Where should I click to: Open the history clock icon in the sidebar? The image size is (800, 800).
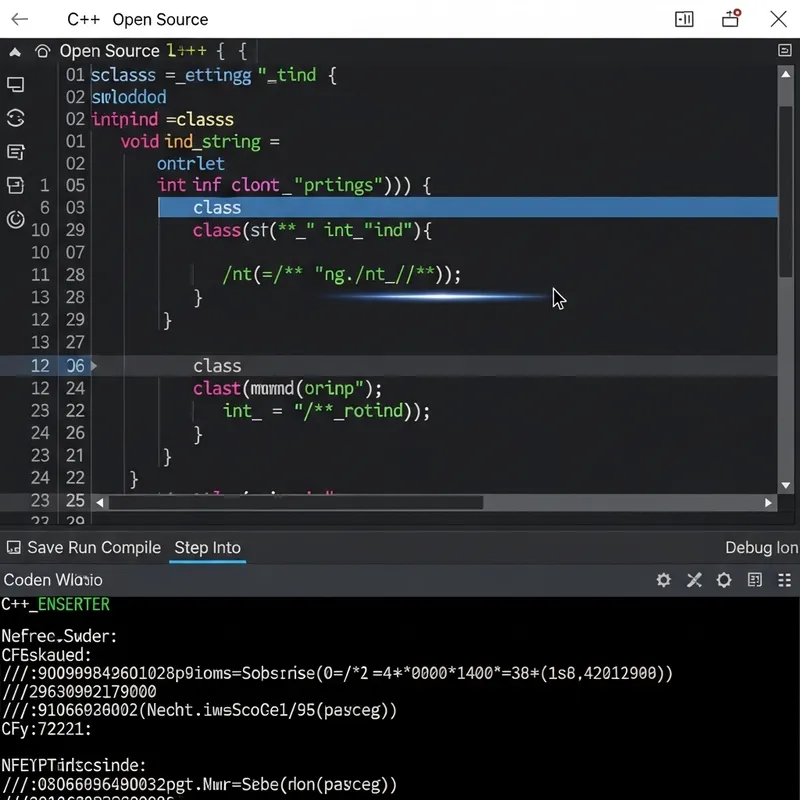[14, 217]
